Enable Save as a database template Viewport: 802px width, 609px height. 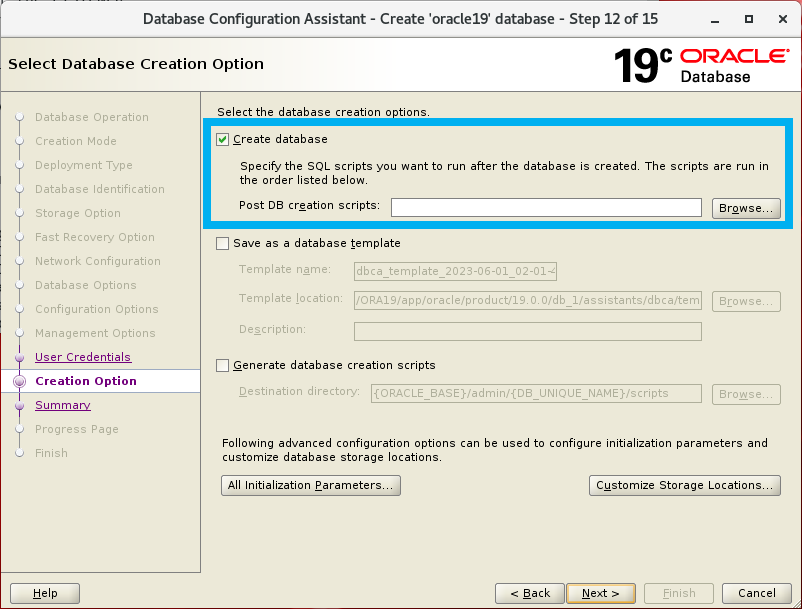click(x=222, y=243)
